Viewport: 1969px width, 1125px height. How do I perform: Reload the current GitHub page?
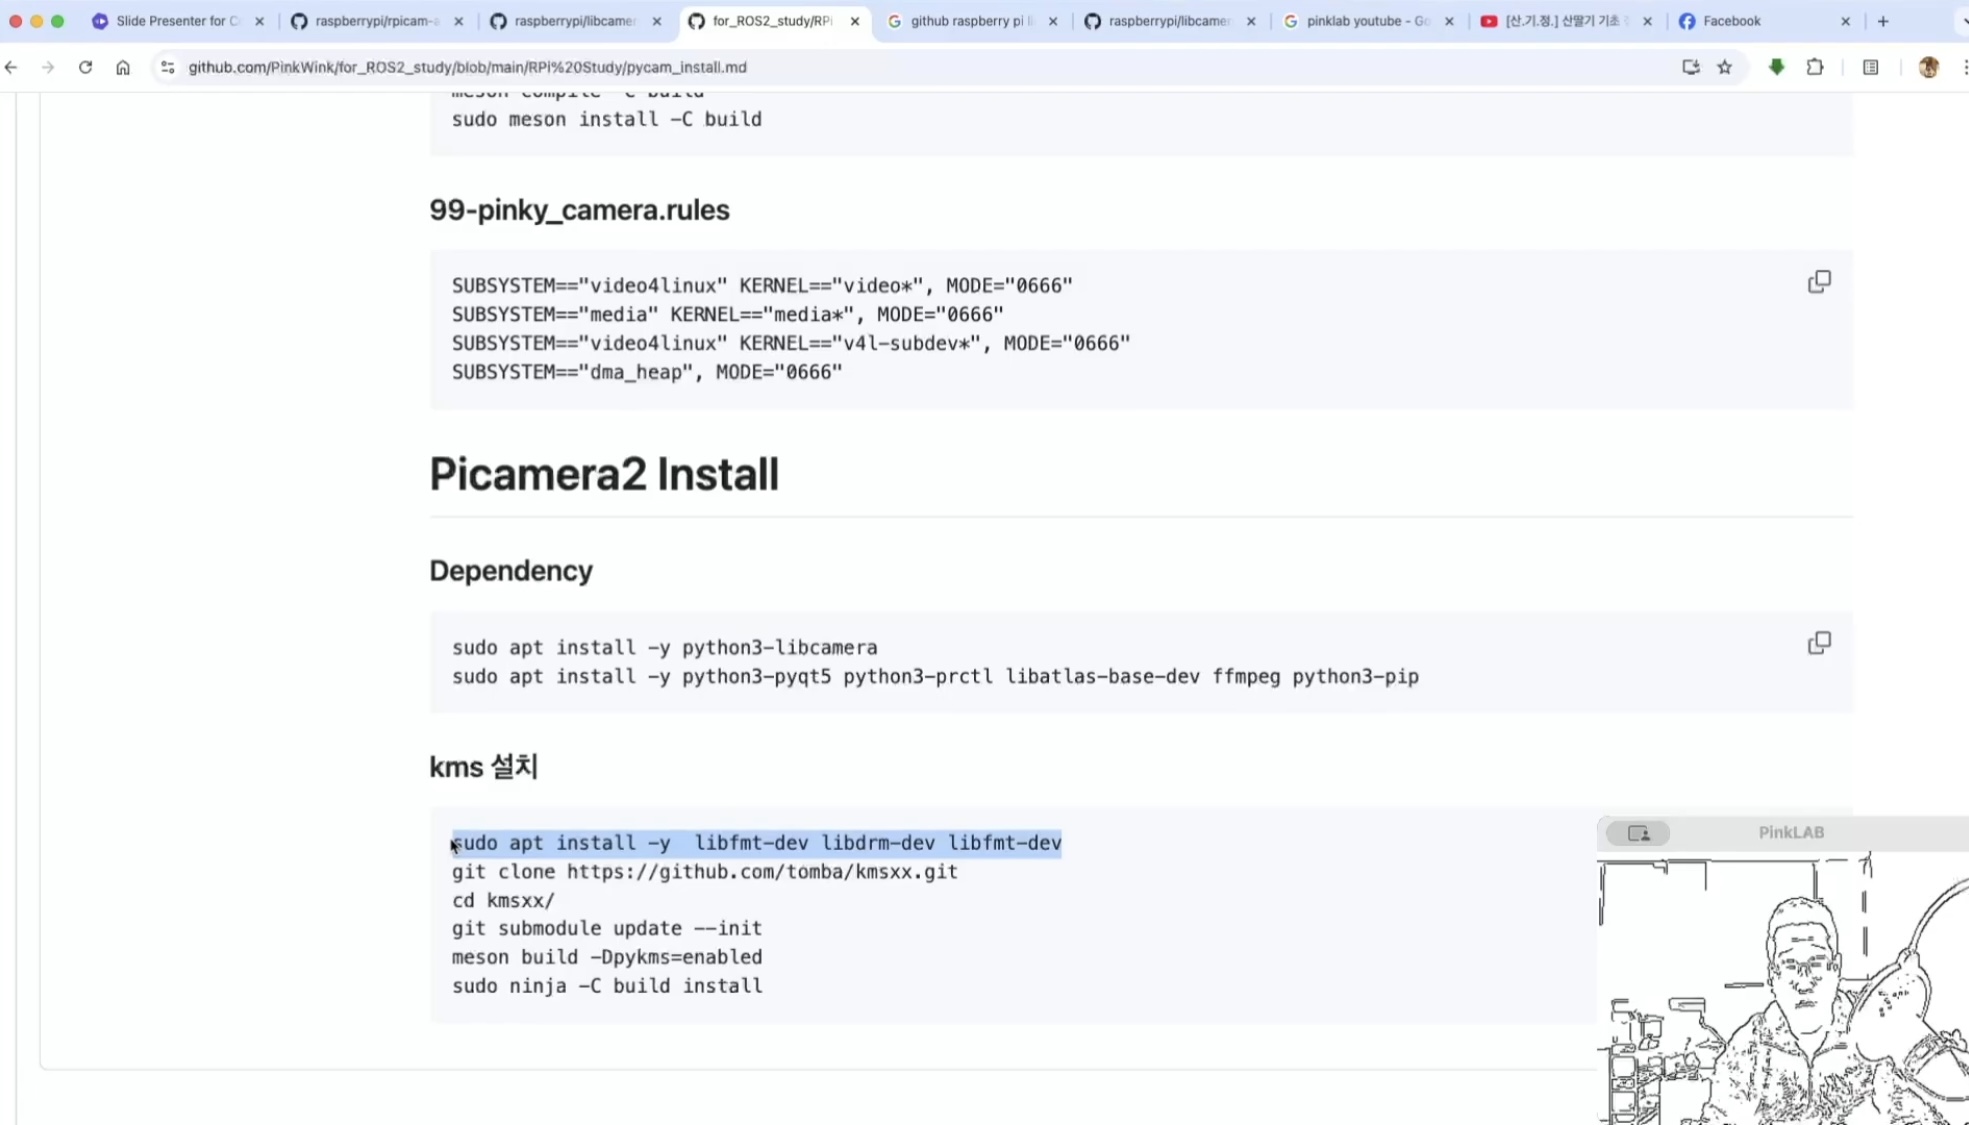pyautogui.click(x=85, y=67)
